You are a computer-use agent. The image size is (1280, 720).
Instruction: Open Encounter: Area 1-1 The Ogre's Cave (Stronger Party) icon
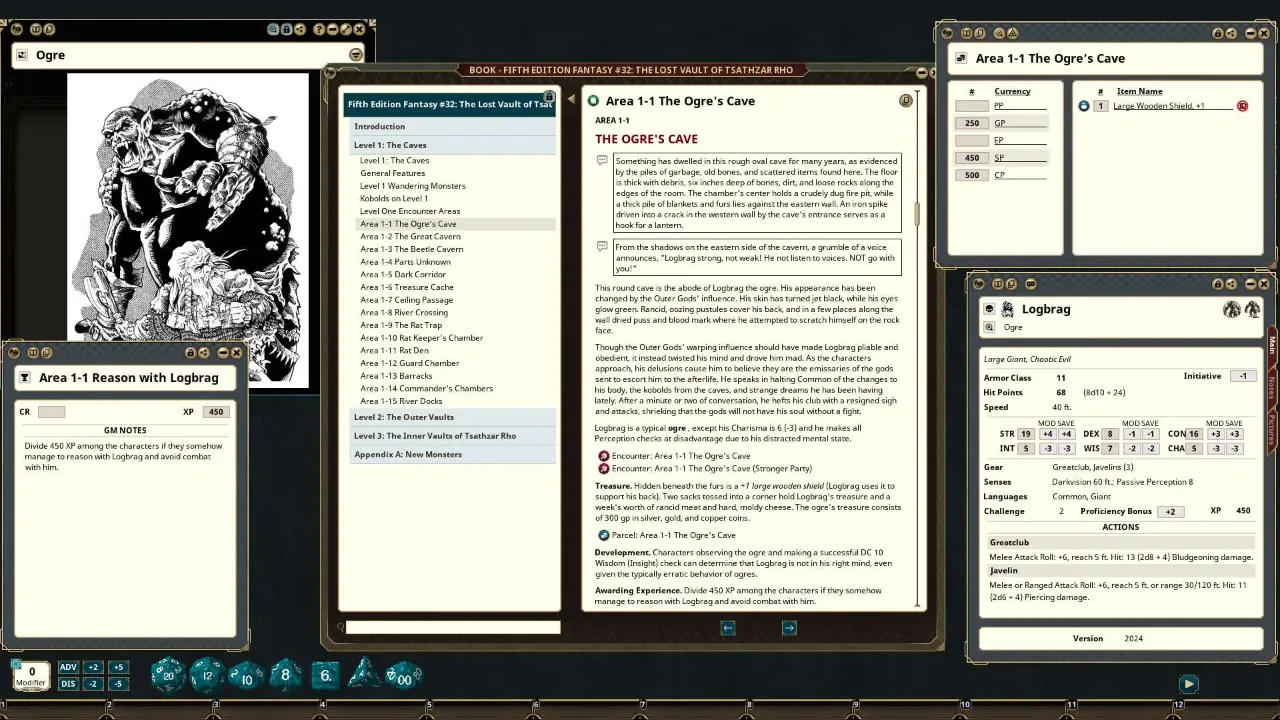[x=604, y=468]
